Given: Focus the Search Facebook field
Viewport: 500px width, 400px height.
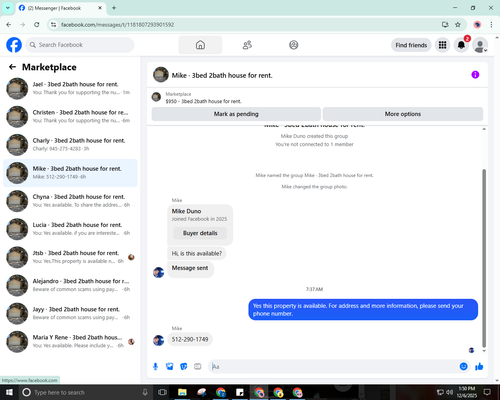Looking at the screenshot, I should coord(80,45).
